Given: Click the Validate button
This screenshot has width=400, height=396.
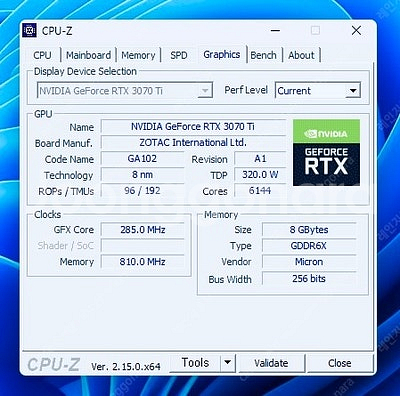Looking at the screenshot, I should [x=271, y=363].
